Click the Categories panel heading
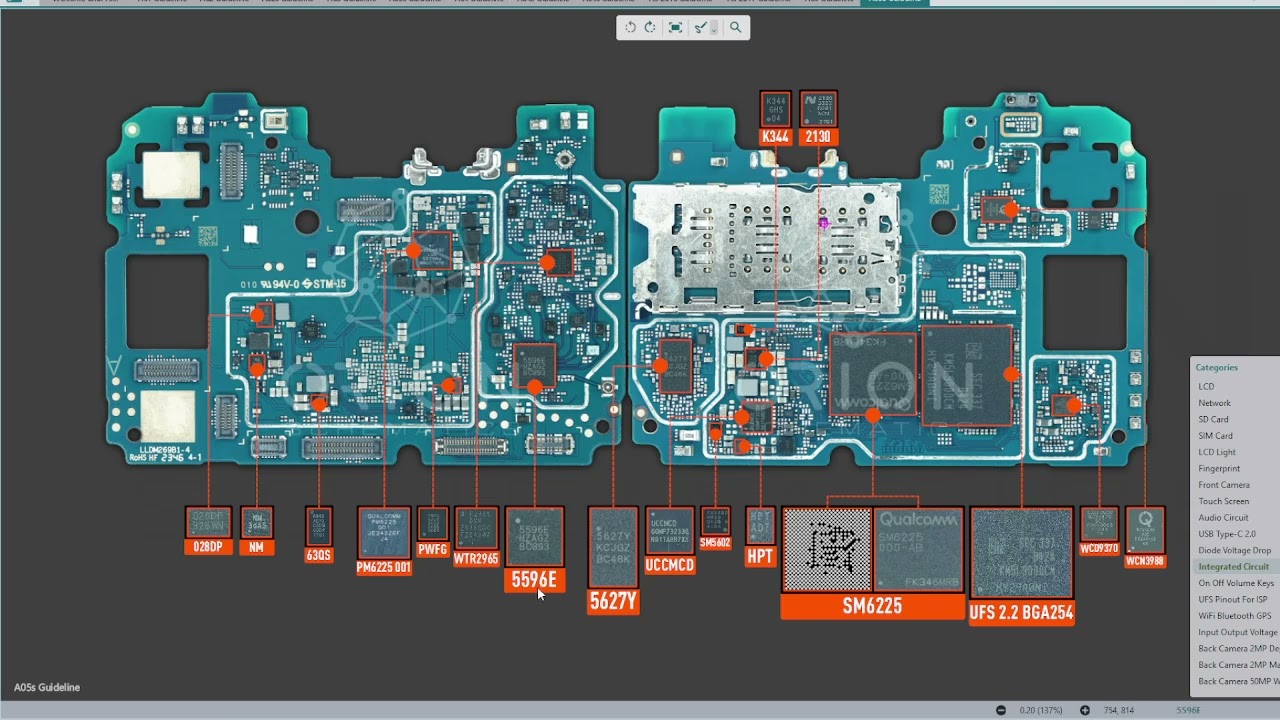 [1217, 367]
